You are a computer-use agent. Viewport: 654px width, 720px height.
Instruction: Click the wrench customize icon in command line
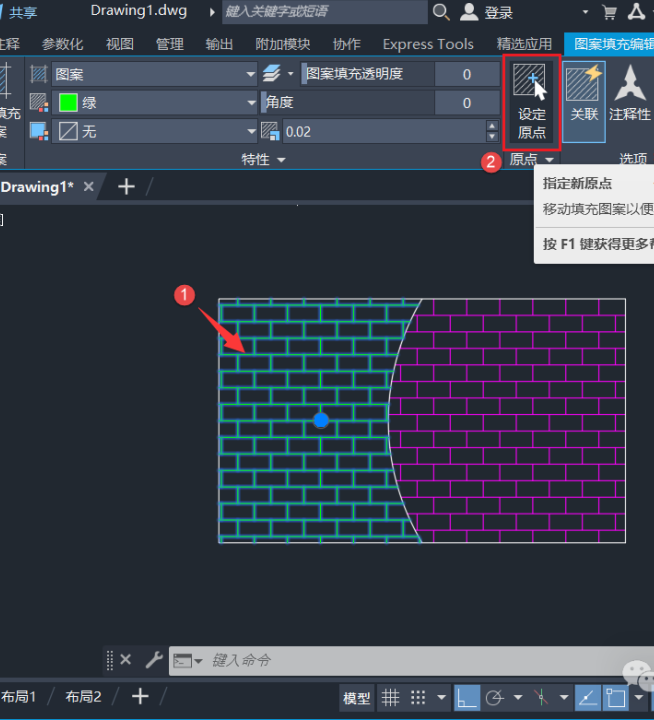[154, 660]
